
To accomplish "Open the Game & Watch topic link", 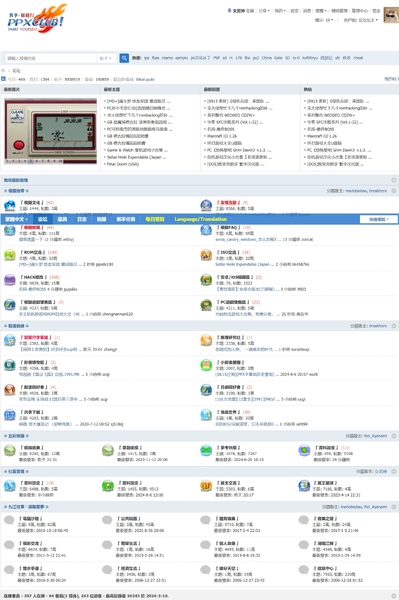I will point(137,150).
